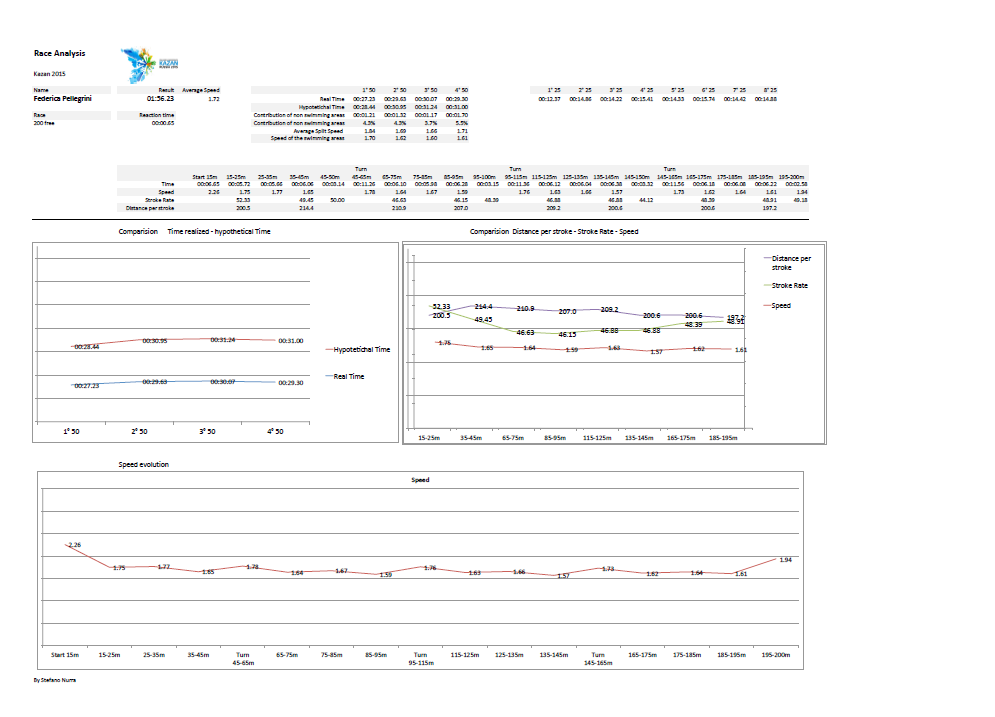
Task: Select the '5.5%' contribution value
Action: pyautogui.click(x=462, y=123)
